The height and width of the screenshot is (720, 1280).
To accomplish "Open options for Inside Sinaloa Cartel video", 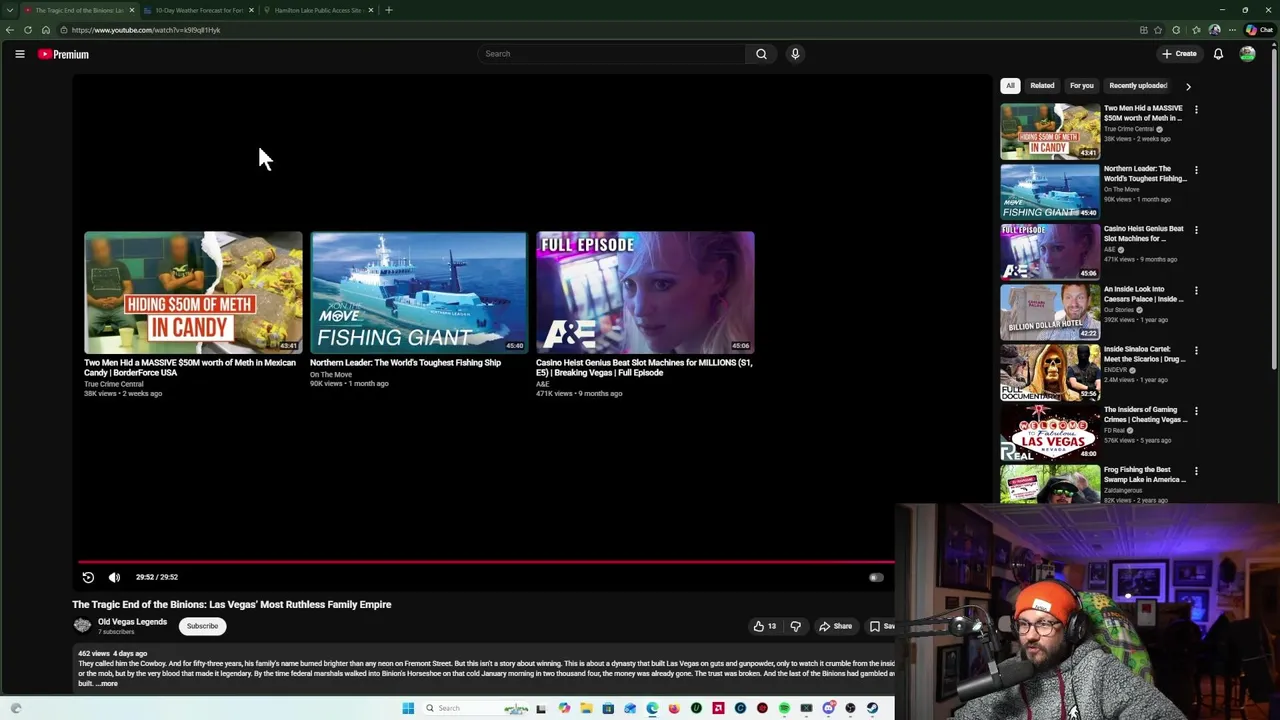I will pos(1196,350).
